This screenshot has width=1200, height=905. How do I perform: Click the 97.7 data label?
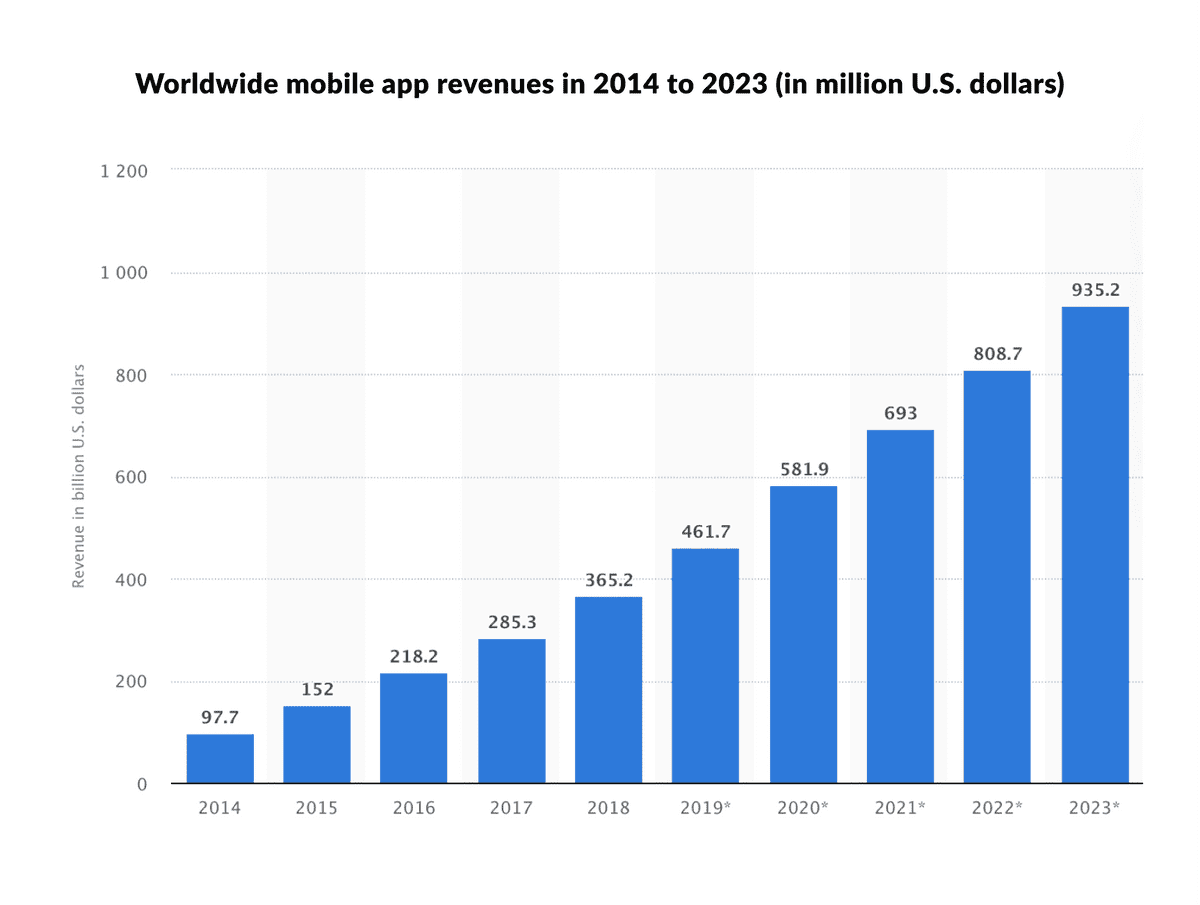(x=218, y=717)
